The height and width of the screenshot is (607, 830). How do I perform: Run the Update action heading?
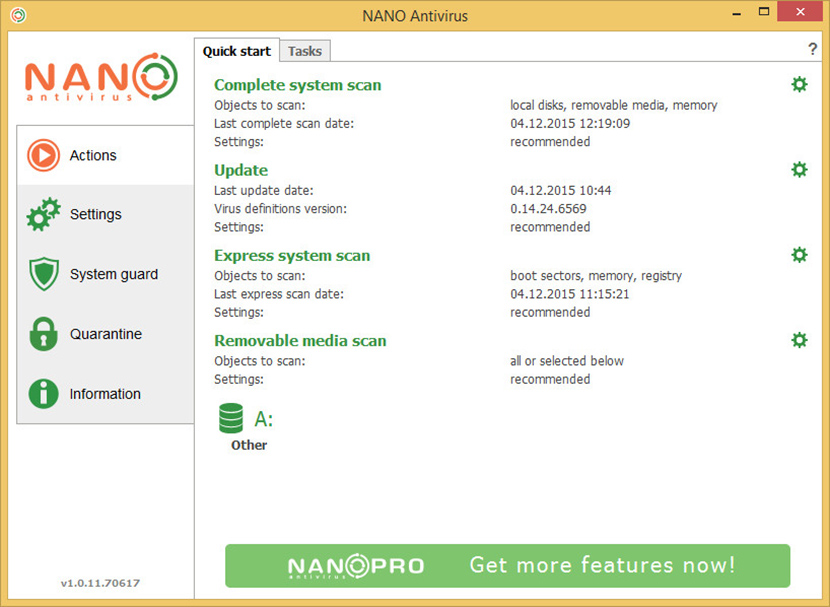tap(241, 170)
